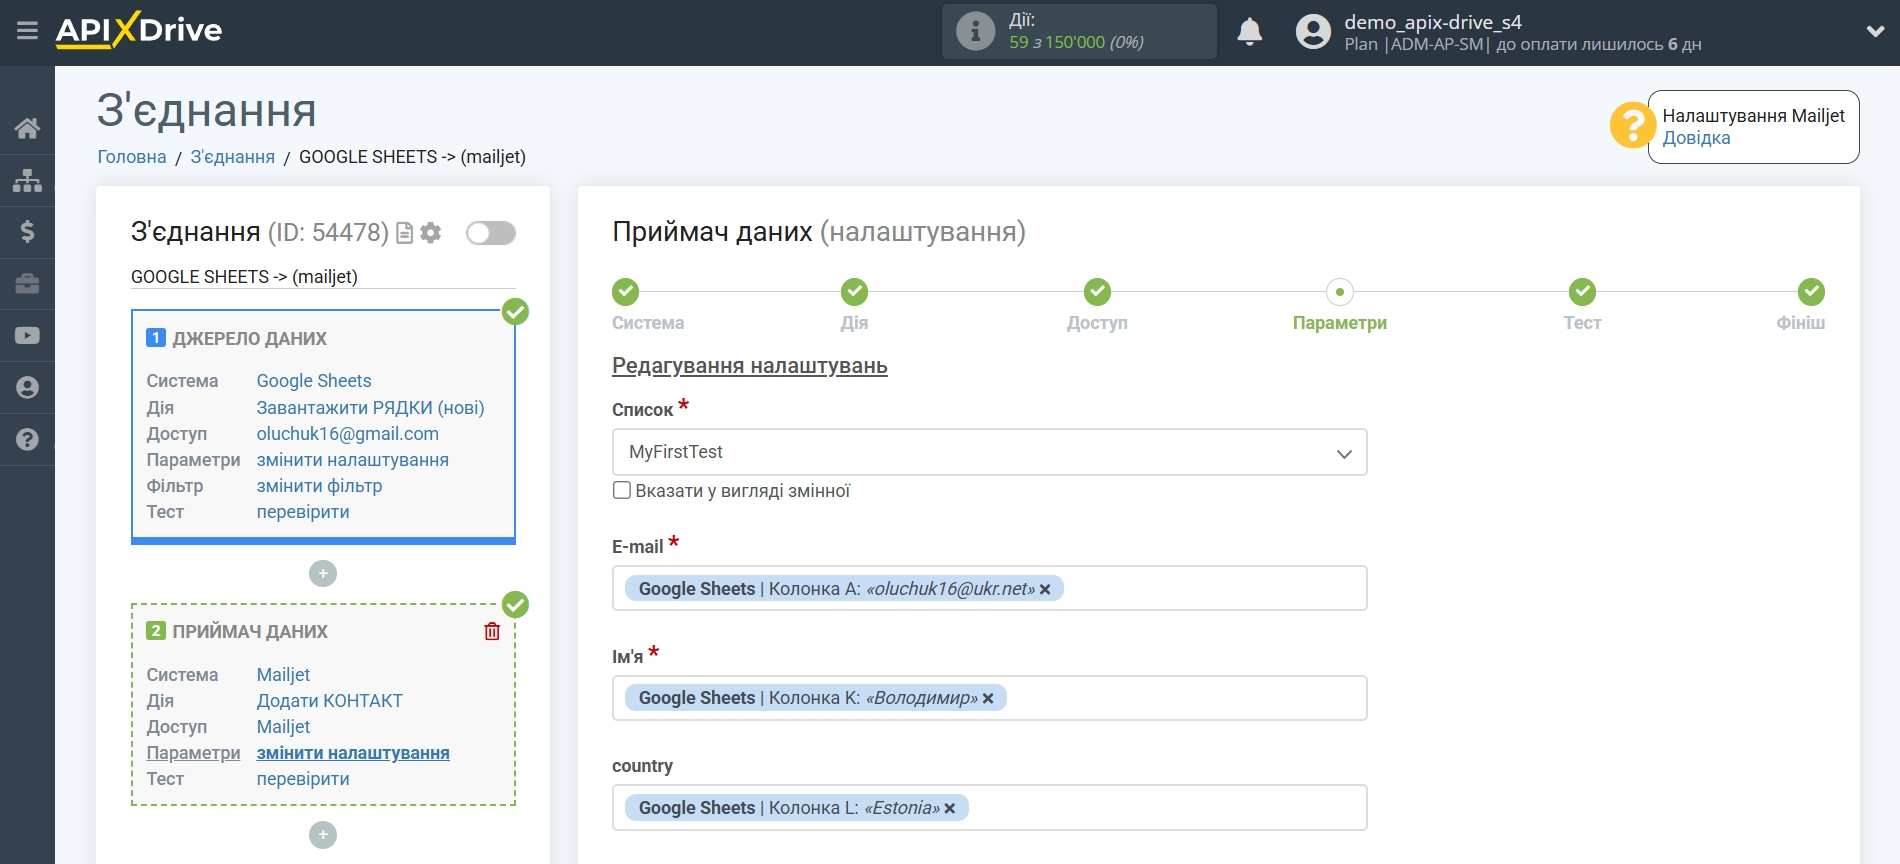Click the country input field
The image size is (1900, 864).
tap(989, 808)
